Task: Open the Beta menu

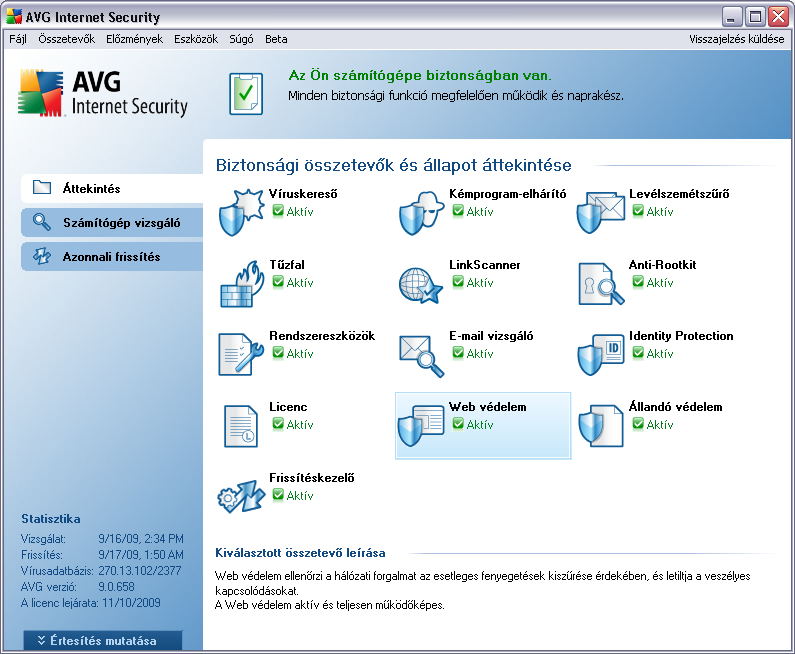Action: (276, 39)
